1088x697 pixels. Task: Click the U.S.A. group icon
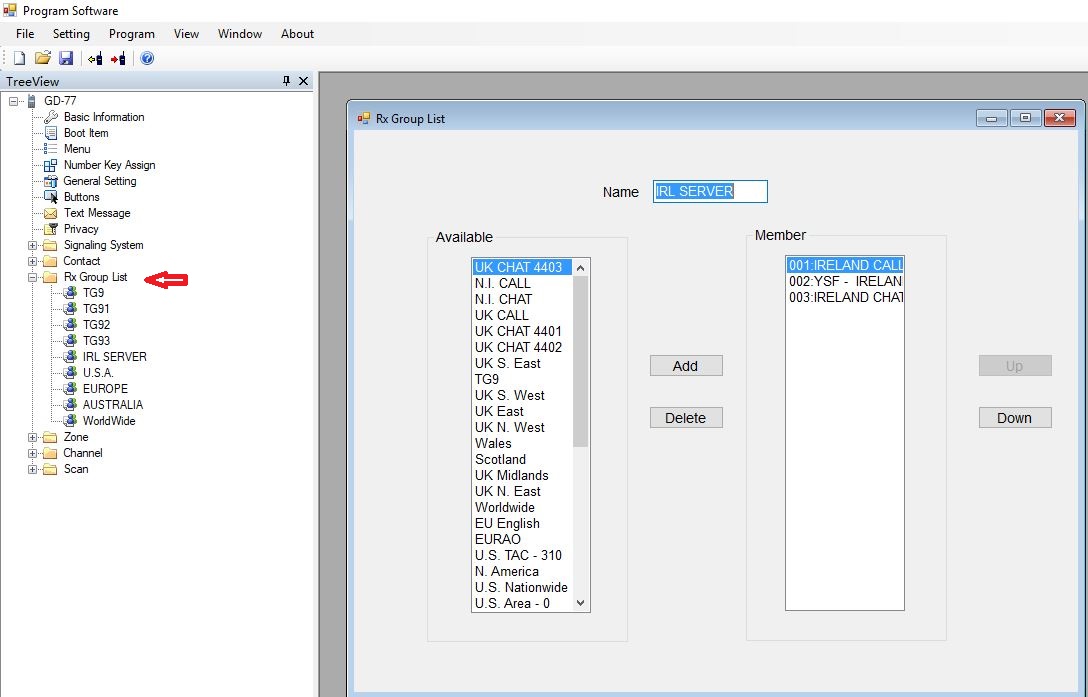tap(70, 373)
